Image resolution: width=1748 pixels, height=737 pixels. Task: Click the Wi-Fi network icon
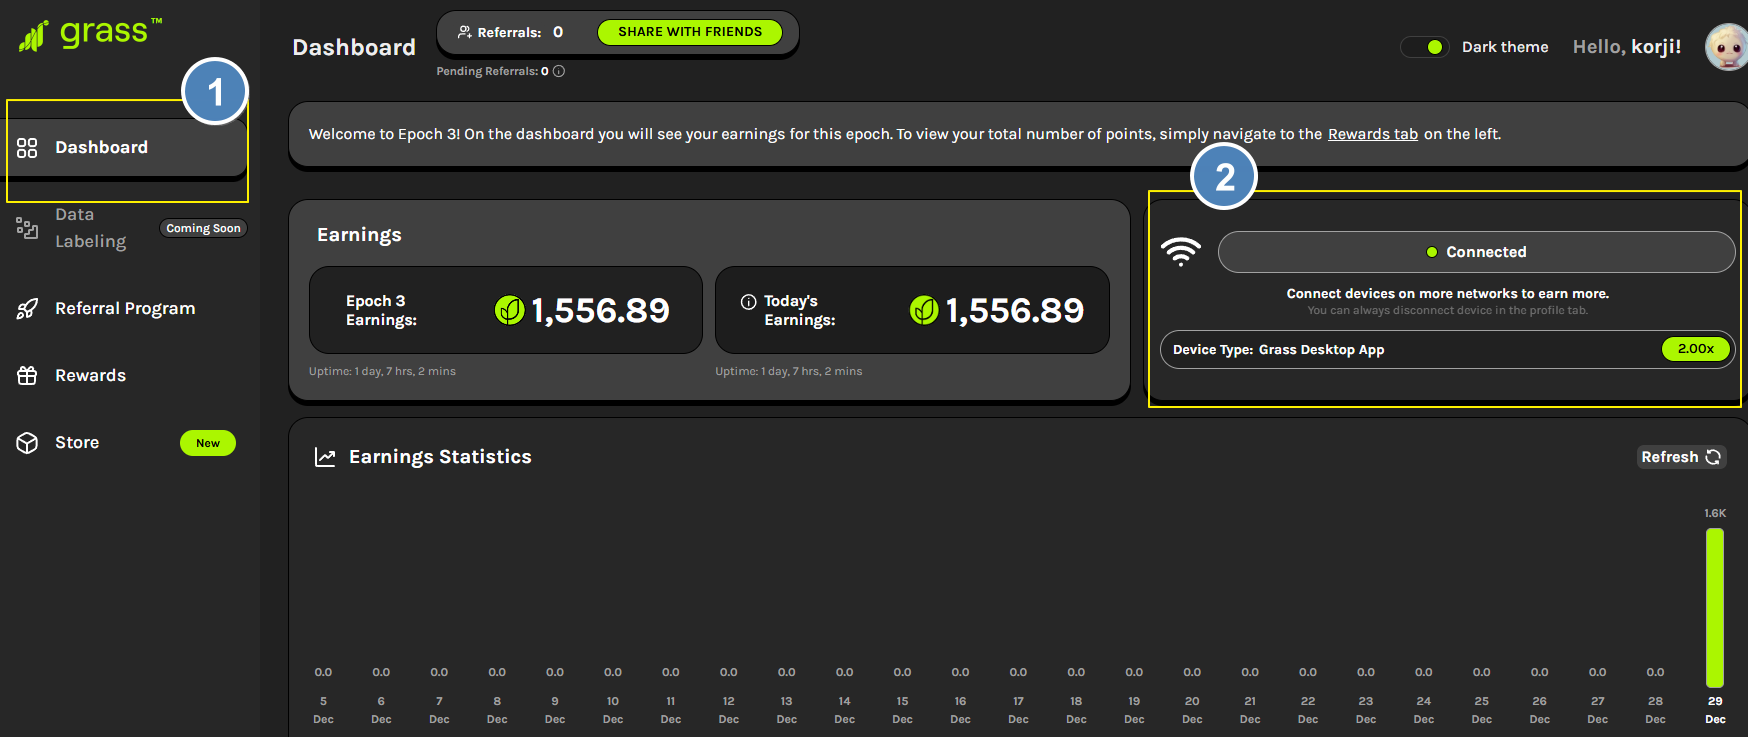coord(1181,251)
